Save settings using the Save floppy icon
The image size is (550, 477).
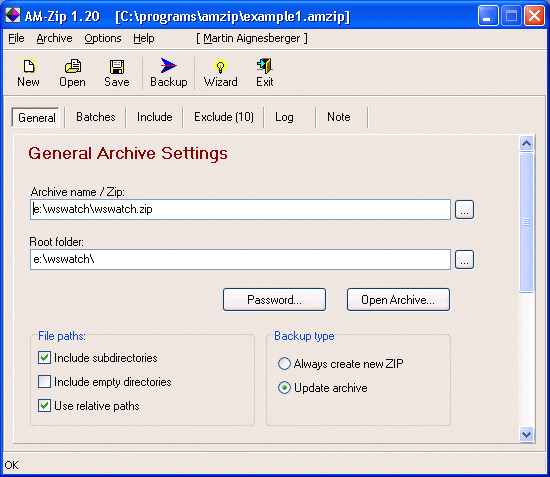pyautogui.click(x=117, y=66)
